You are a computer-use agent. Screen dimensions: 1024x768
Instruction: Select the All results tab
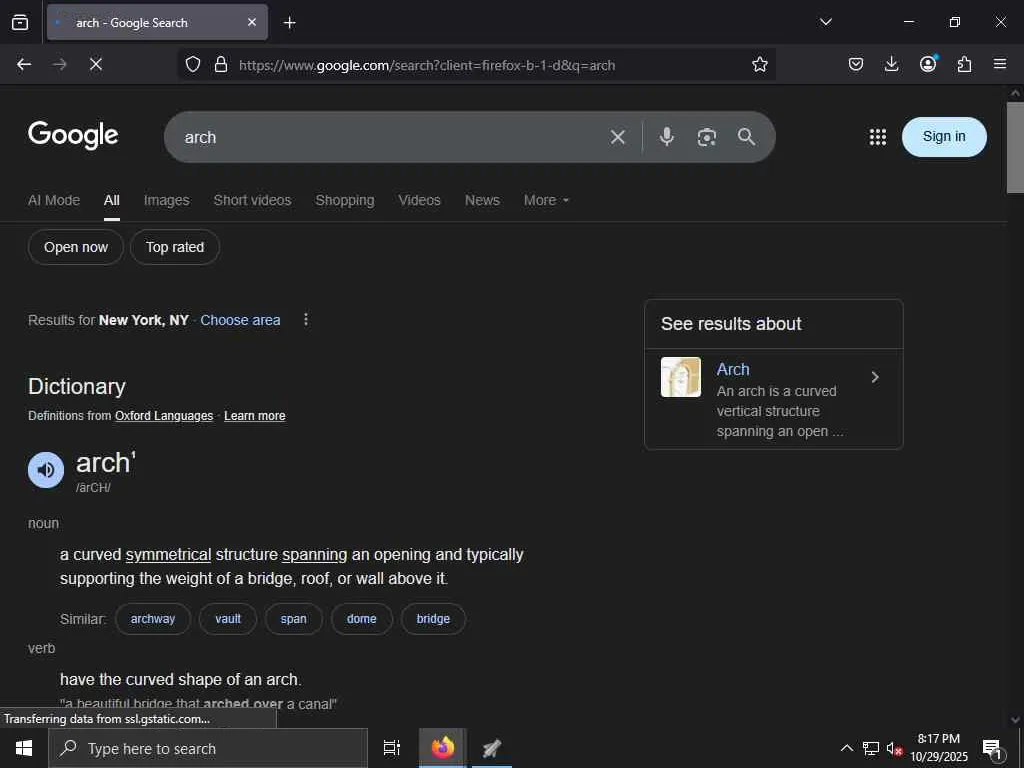(x=112, y=200)
